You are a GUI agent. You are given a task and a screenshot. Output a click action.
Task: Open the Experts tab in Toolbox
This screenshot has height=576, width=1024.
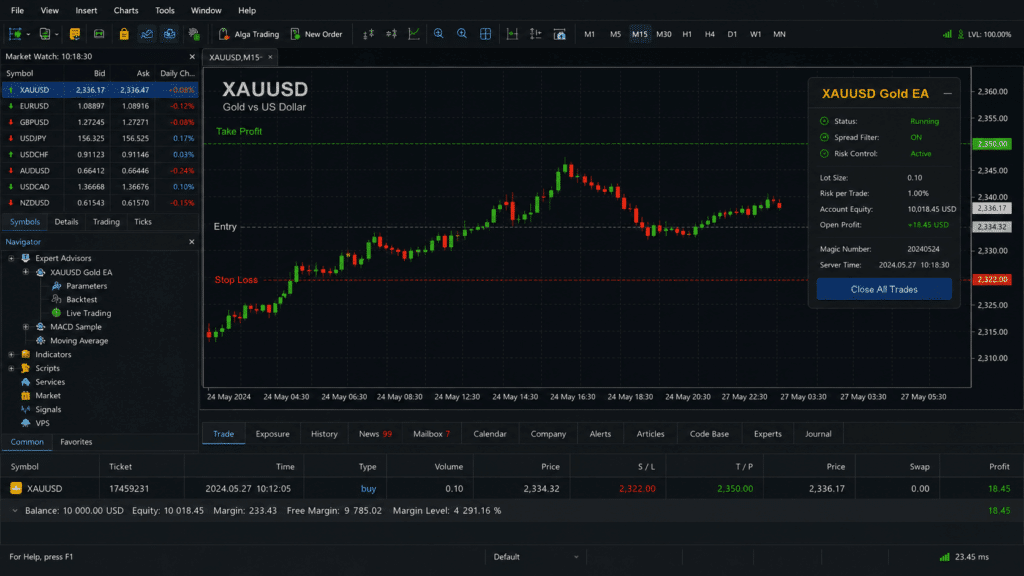[x=767, y=434]
